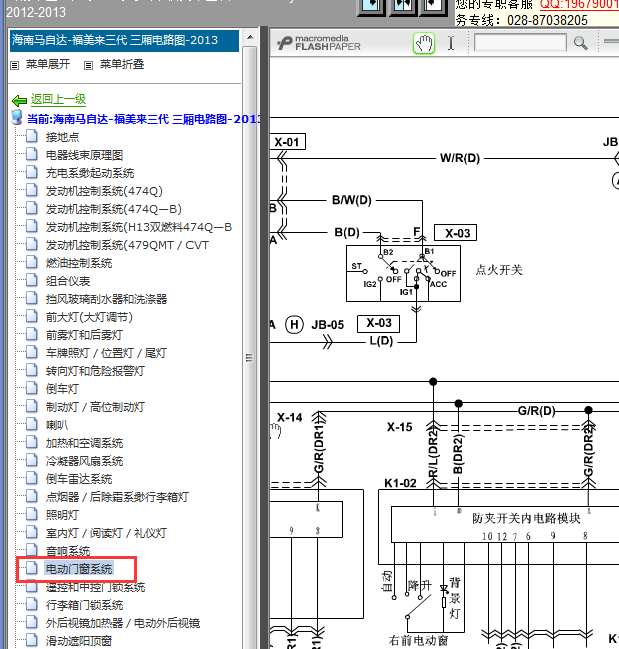Open 前大灯(大灯调节) entry
The height and width of the screenshot is (649, 619).
89,317
